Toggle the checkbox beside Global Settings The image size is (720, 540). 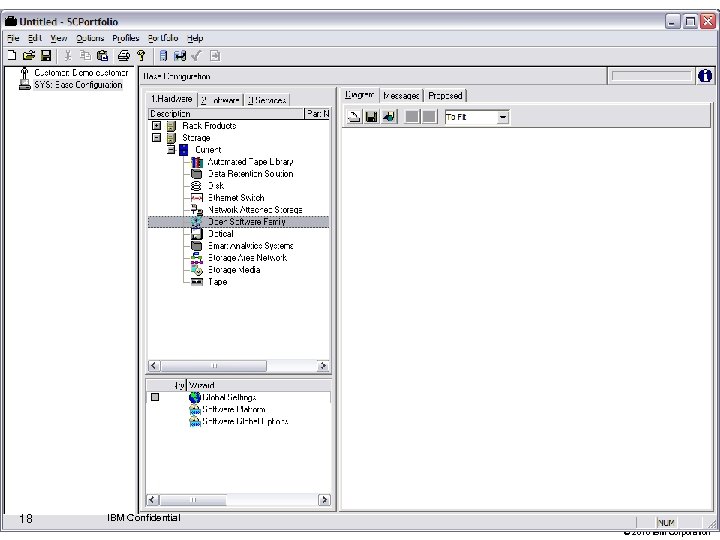155,397
